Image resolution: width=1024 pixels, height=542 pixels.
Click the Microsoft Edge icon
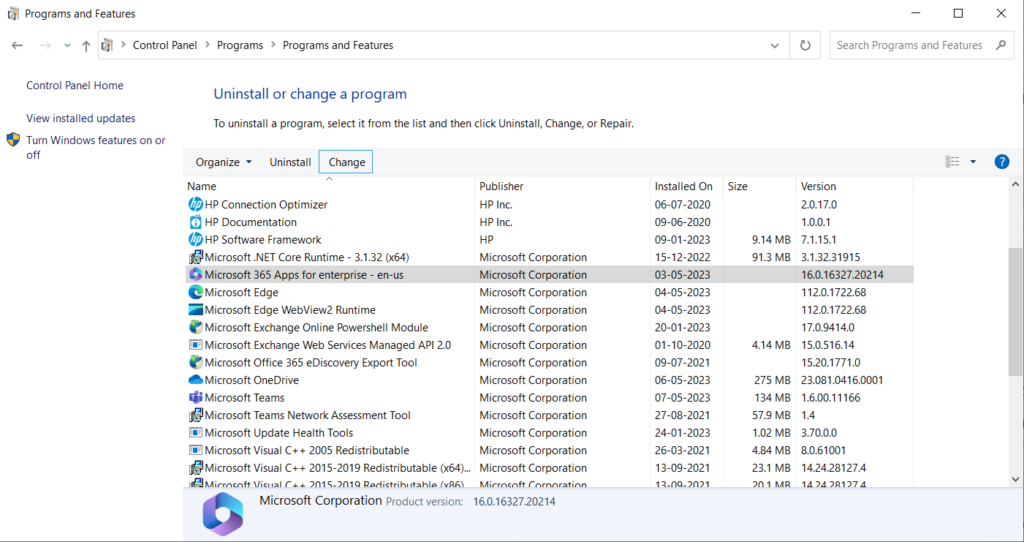(195, 293)
